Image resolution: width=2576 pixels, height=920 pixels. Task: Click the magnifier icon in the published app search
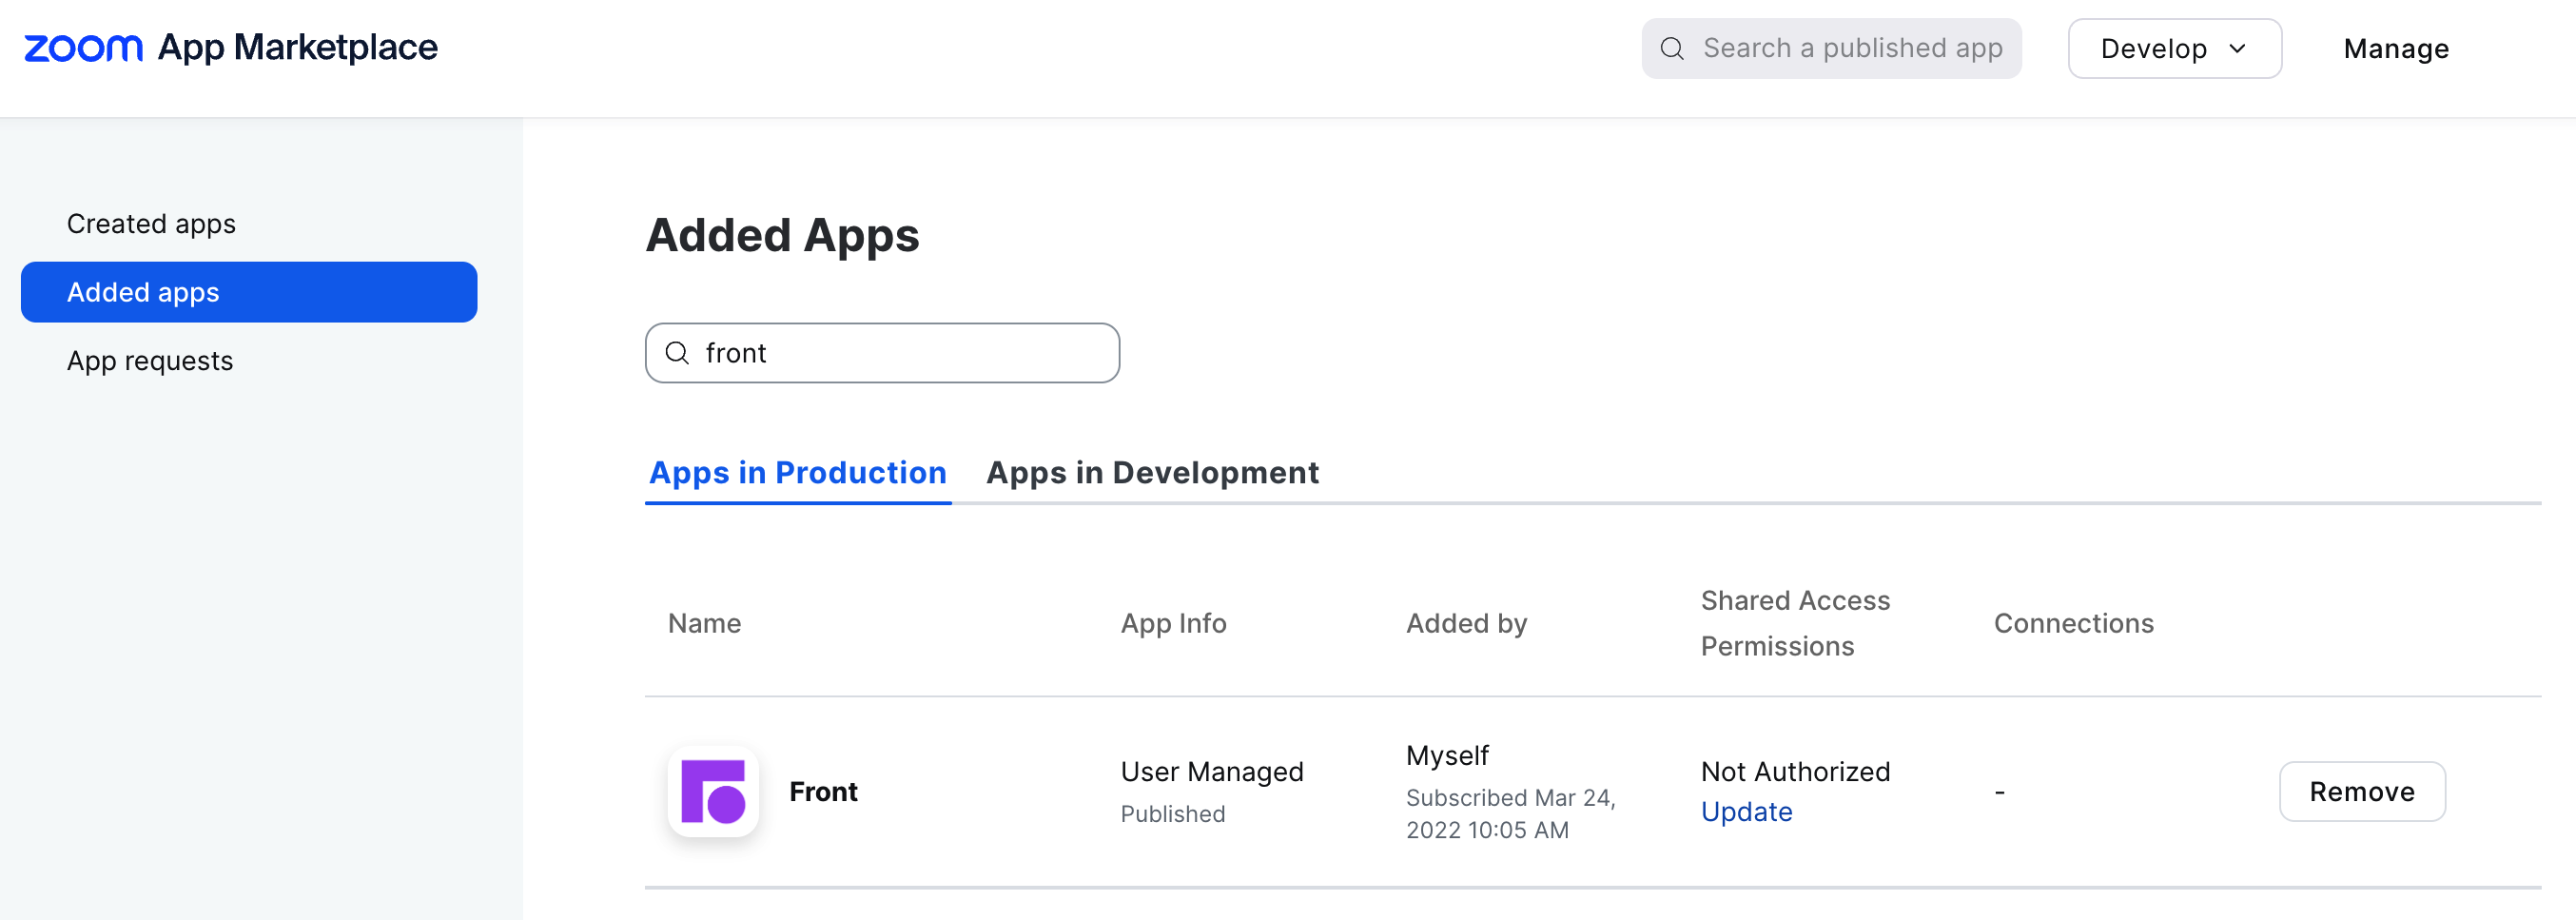(x=1672, y=48)
